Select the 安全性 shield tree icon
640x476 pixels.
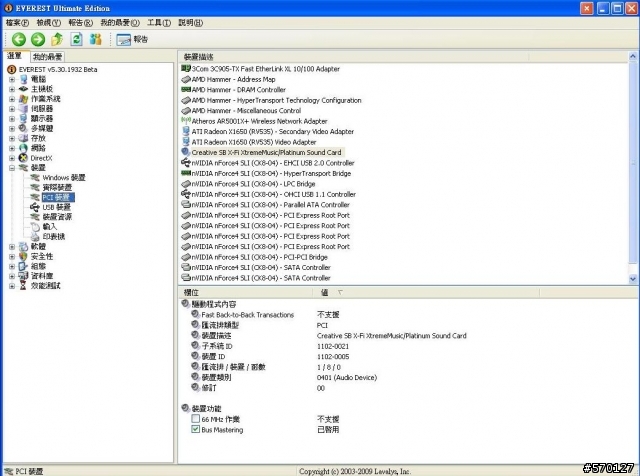click(x=23, y=256)
